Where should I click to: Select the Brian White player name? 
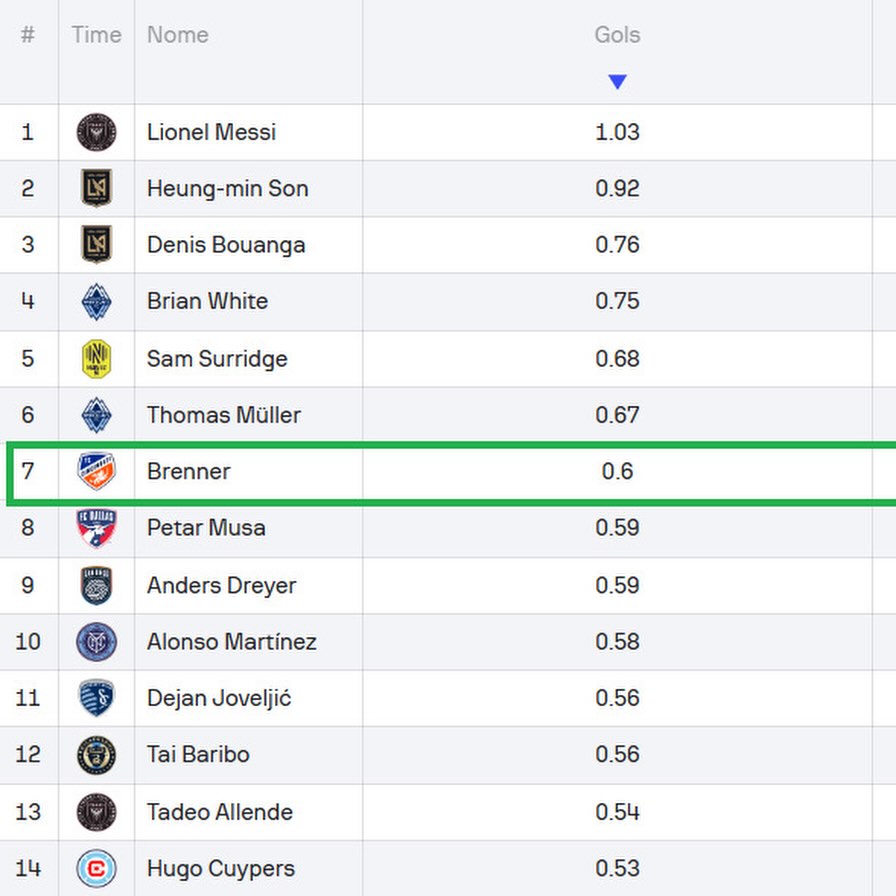tap(207, 301)
